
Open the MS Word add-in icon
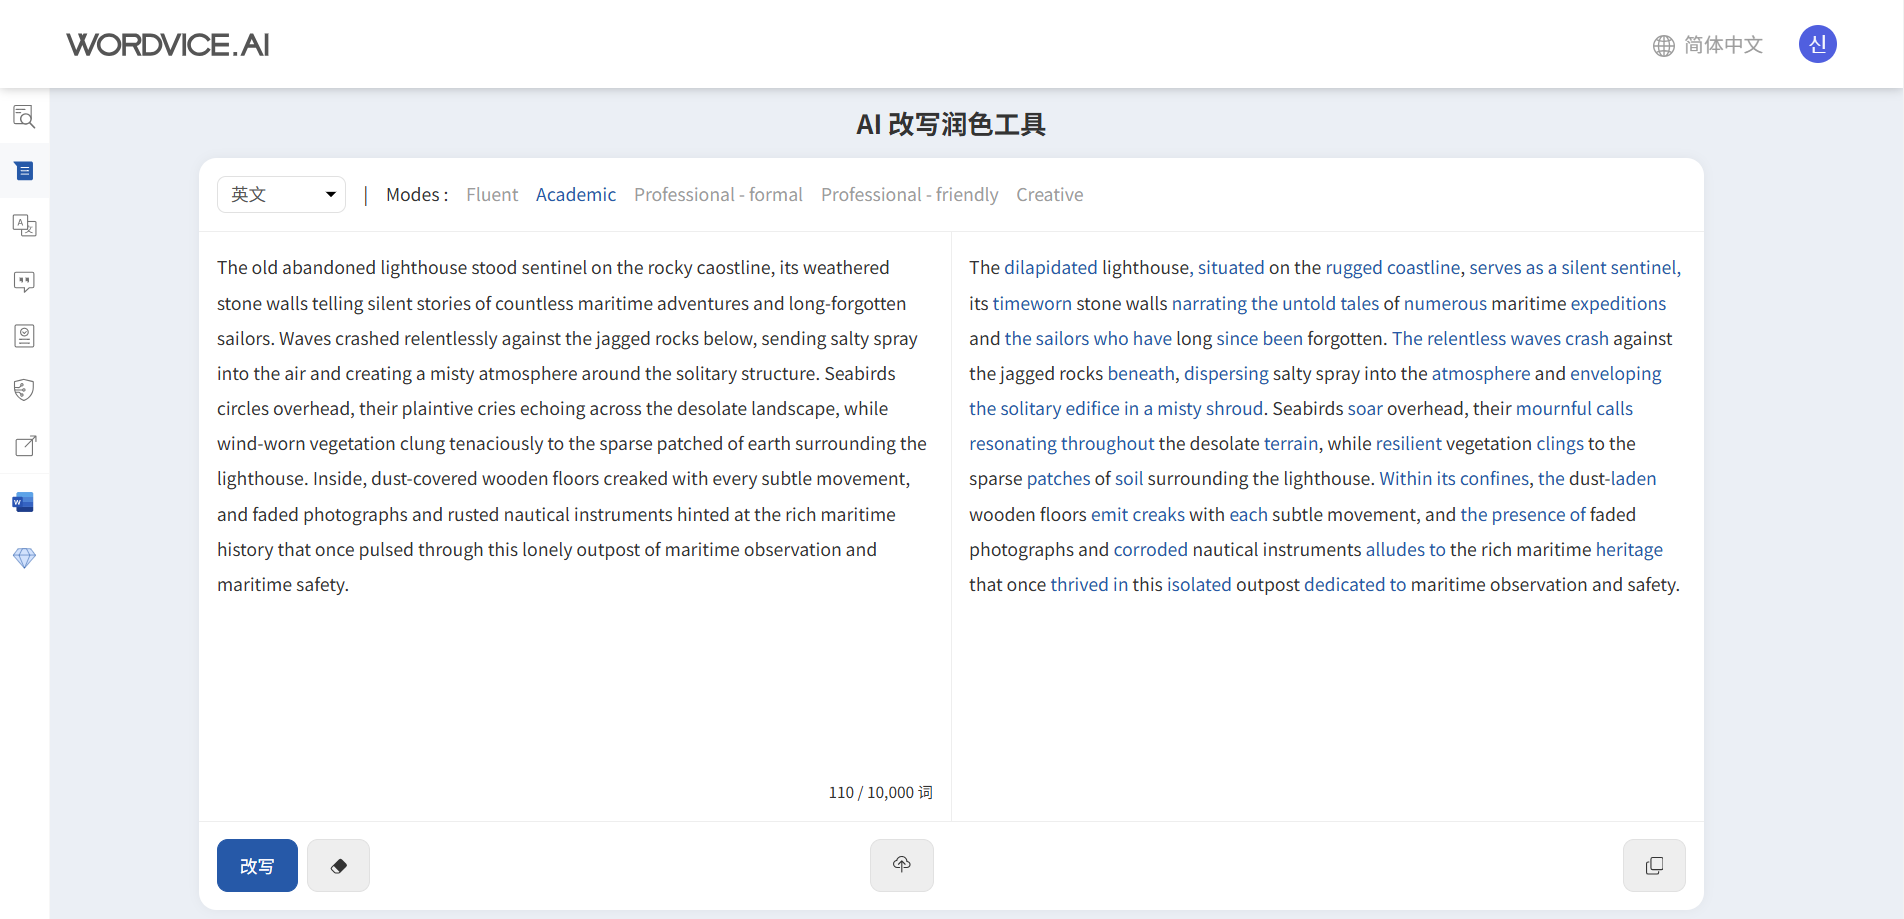(24, 501)
